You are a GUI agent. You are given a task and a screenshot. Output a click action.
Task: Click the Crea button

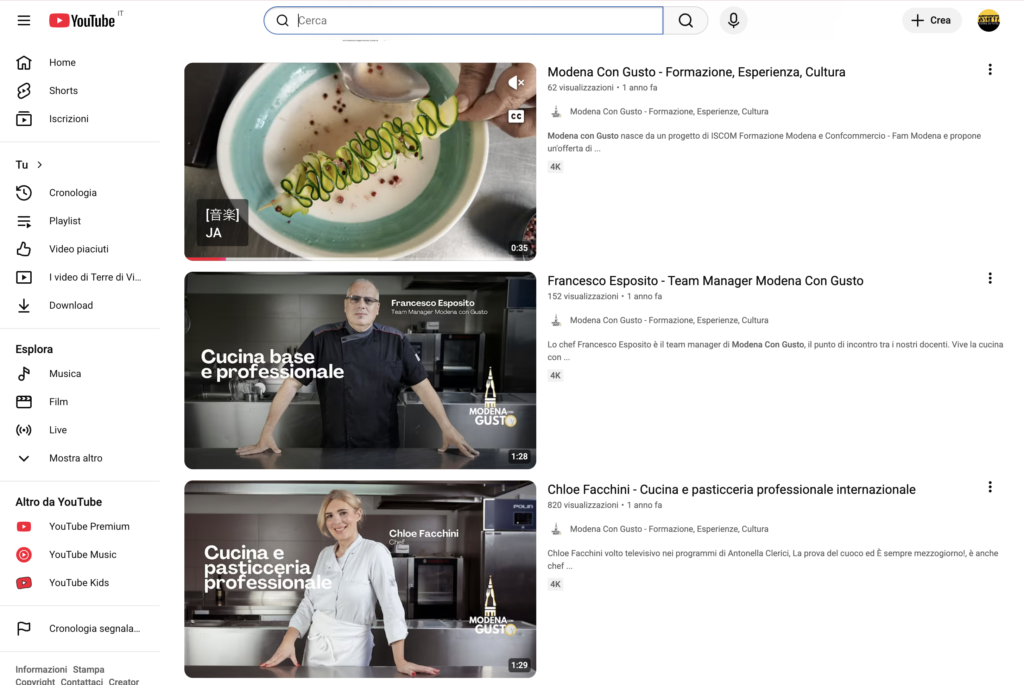pos(931,21)
